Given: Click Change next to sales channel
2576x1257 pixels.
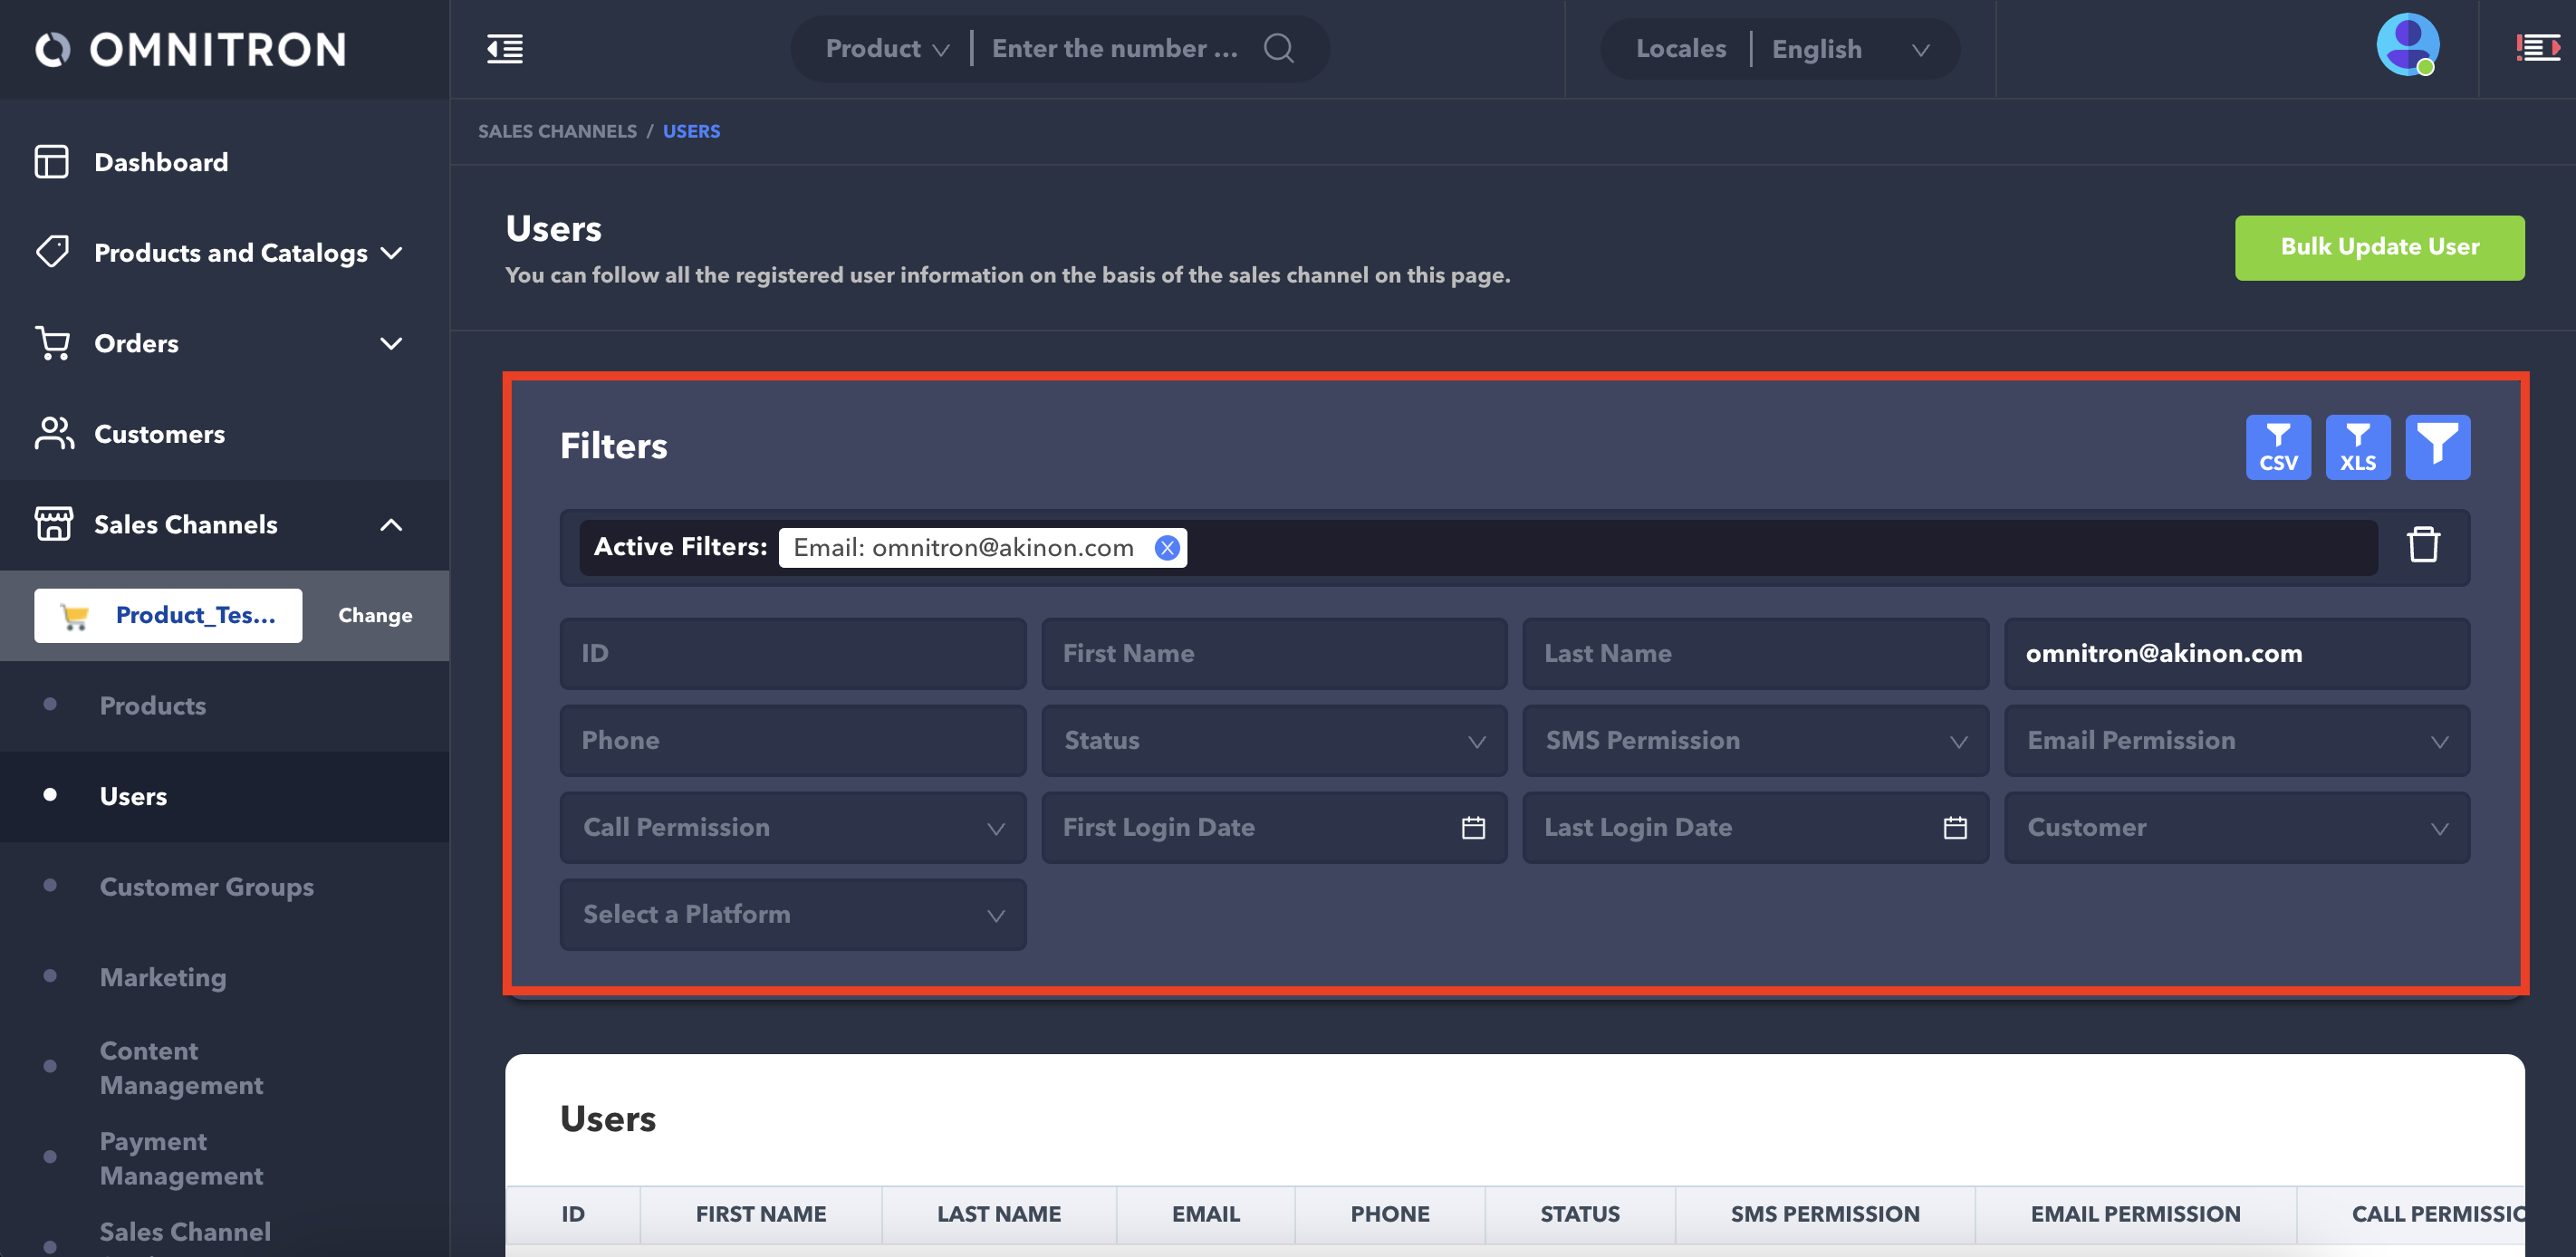Looking at the screenshot, I should tap(375, 615).
